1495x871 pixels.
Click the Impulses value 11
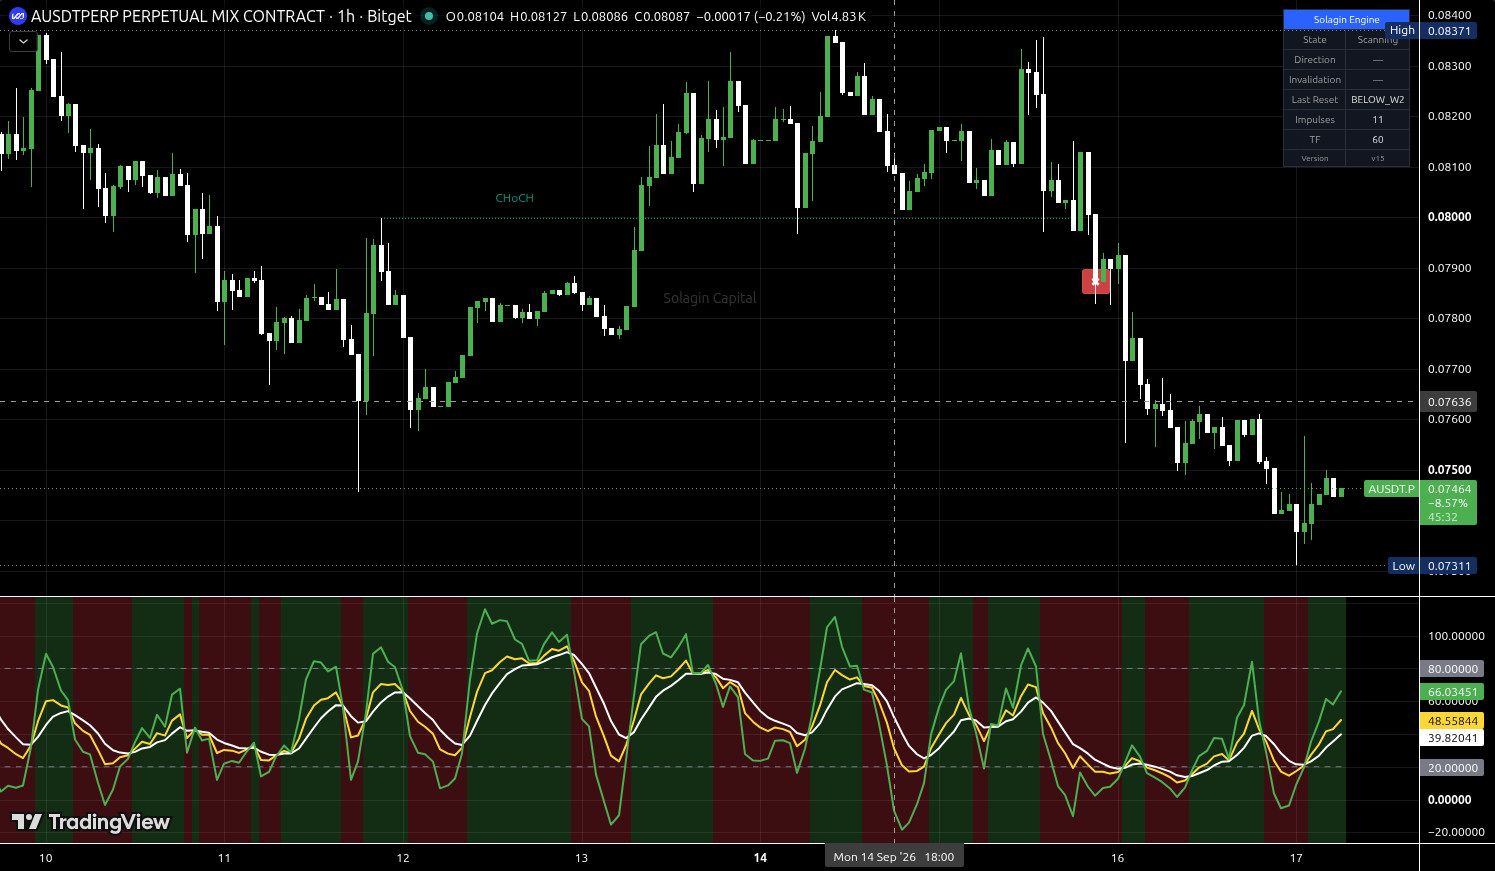(x=1378, y=120)
